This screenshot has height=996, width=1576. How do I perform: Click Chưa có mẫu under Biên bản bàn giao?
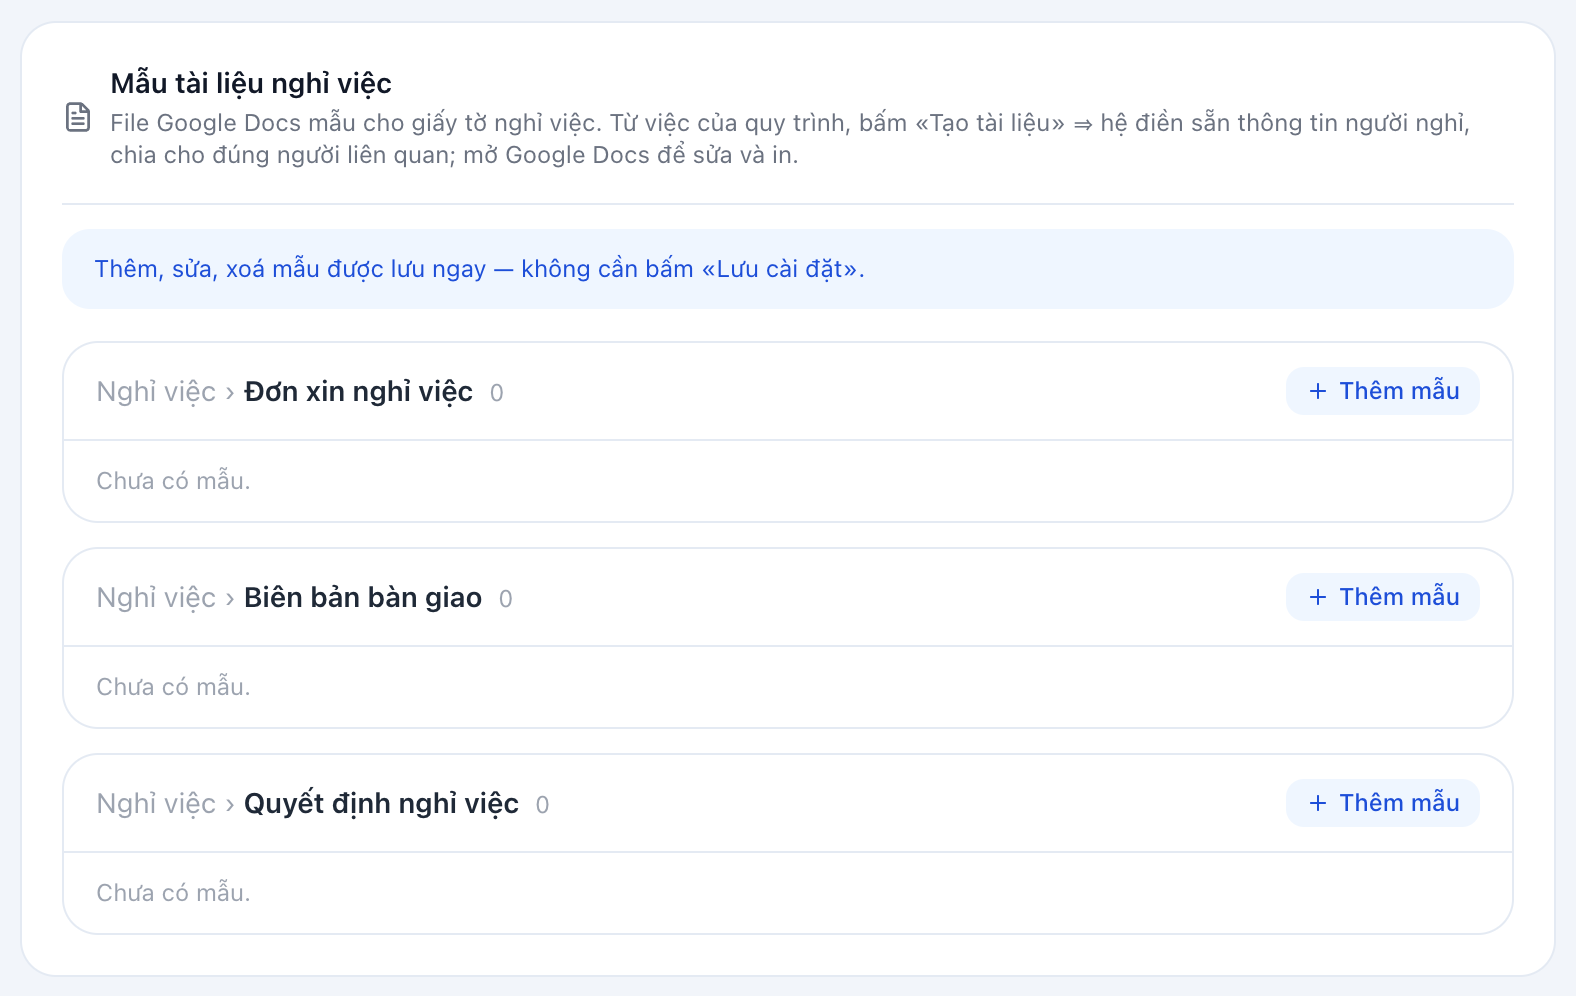173,687
